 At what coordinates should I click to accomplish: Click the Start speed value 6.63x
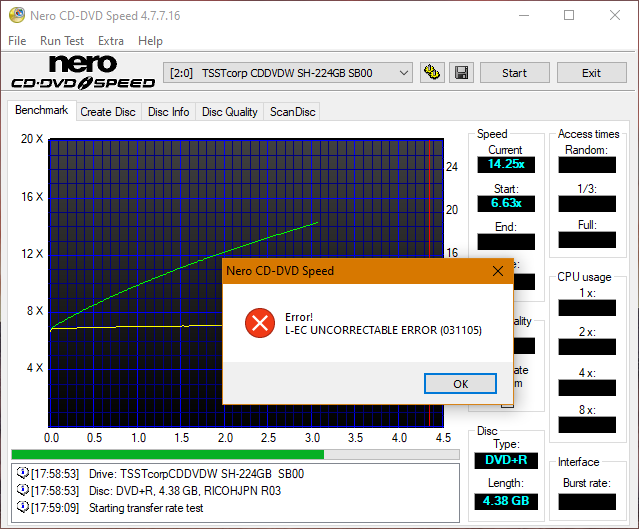click(x=506, y=203)
